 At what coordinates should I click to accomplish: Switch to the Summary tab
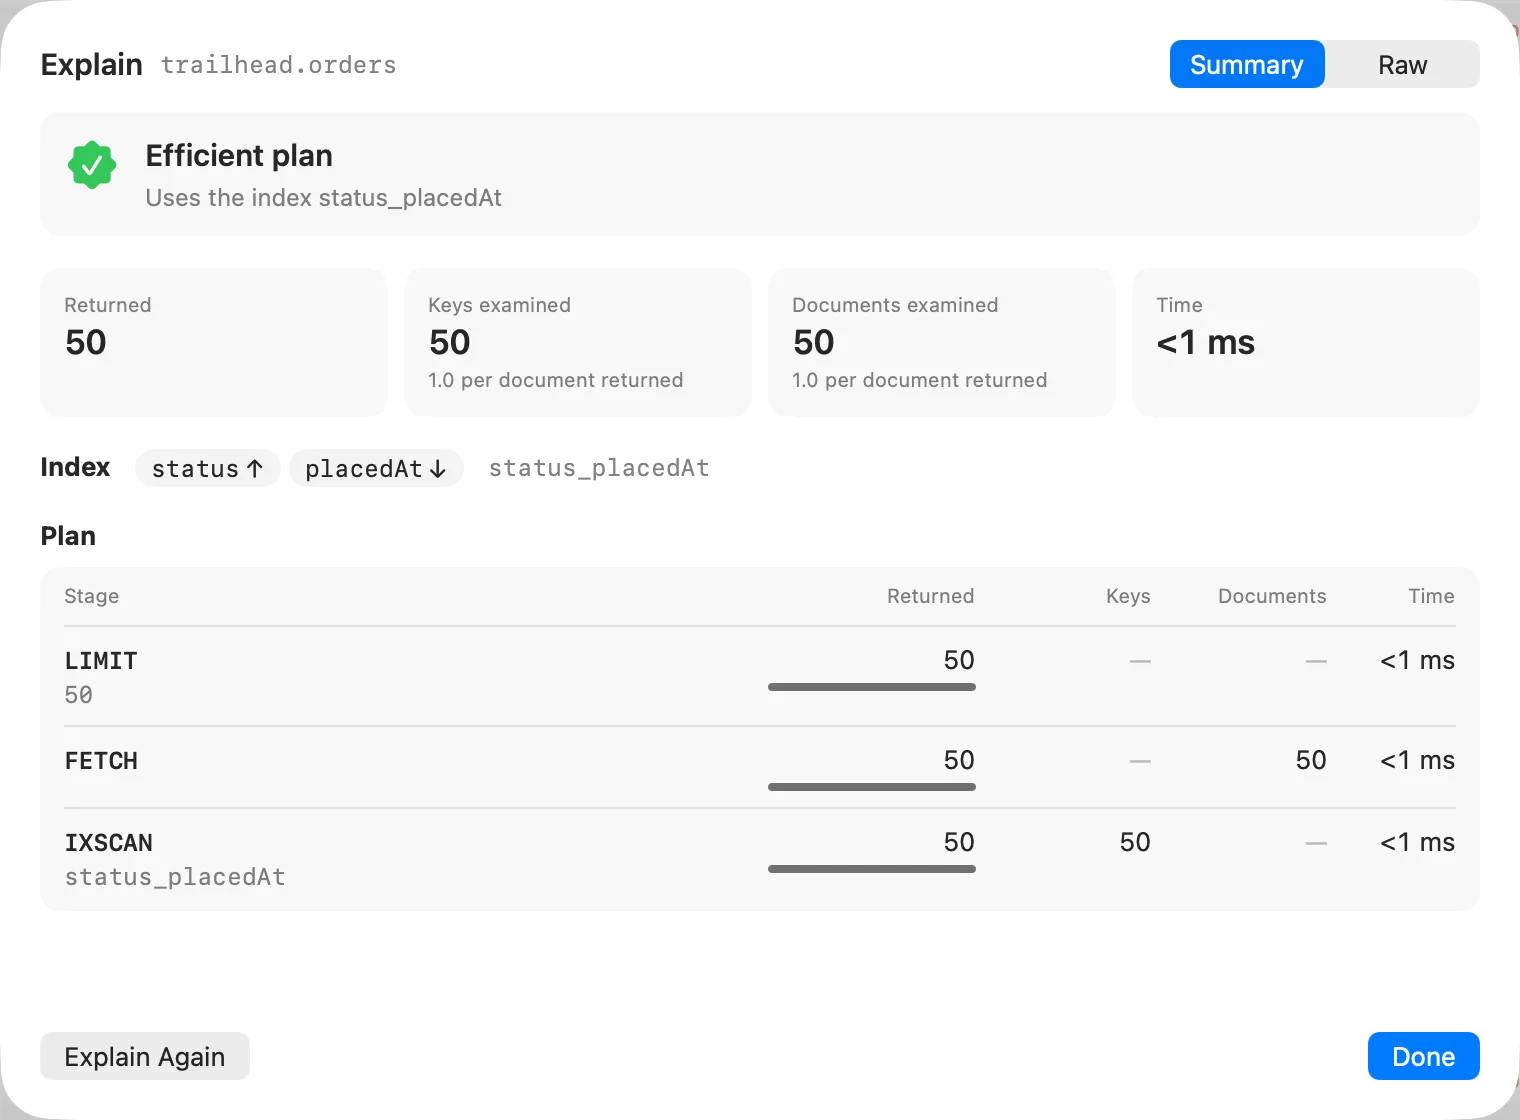[x=1247, y=64]
